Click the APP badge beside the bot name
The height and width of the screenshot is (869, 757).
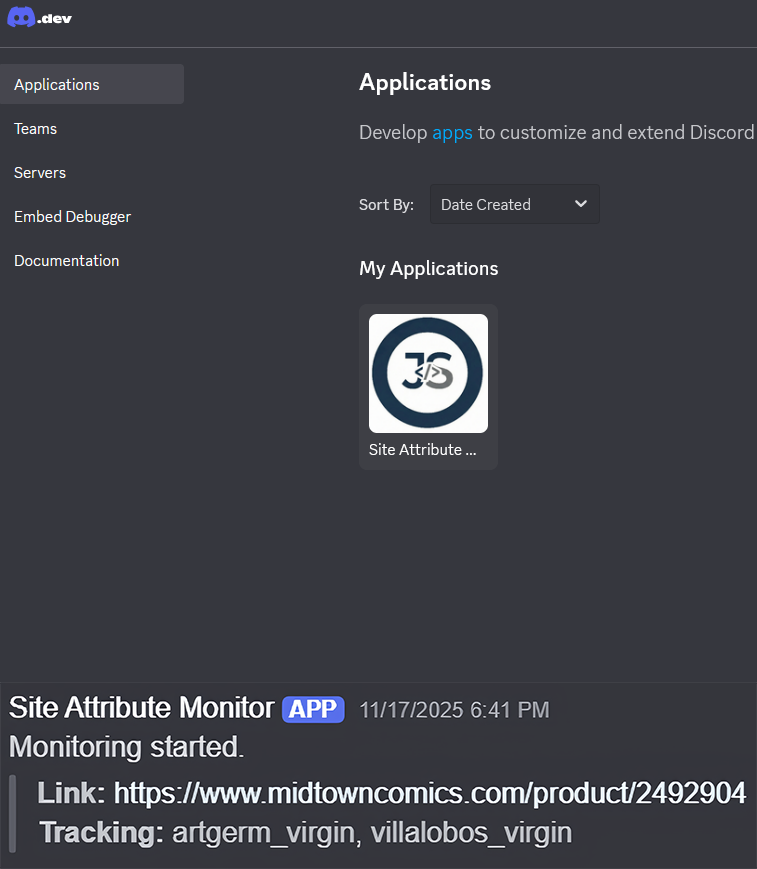coord(313,709)
